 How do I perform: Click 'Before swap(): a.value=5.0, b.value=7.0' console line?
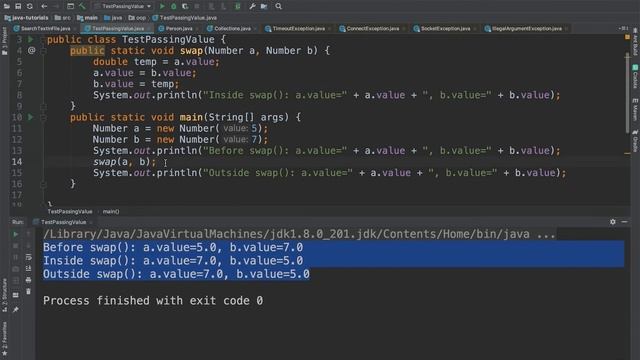[x=173, y=247]
